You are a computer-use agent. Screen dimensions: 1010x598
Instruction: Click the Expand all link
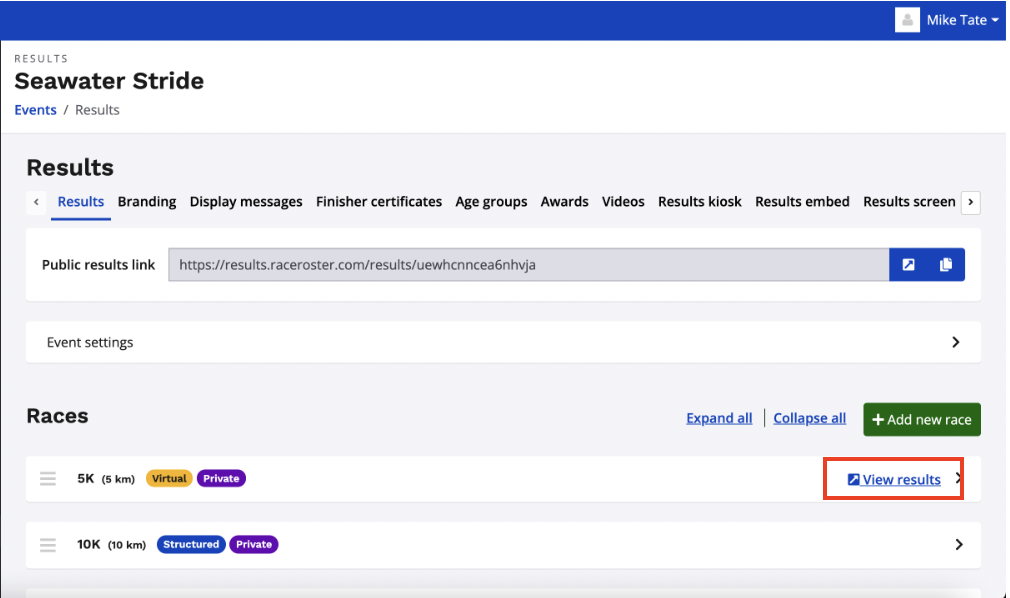[x=719, y=419]
